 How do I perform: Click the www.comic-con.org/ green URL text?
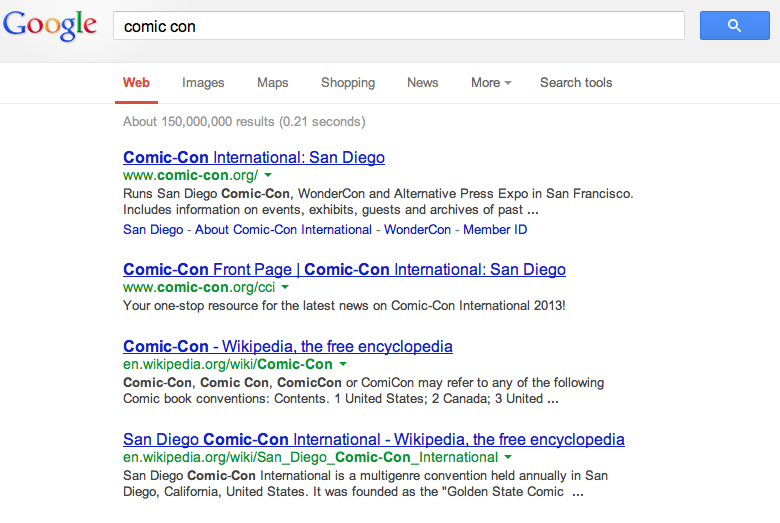[191, 175]
